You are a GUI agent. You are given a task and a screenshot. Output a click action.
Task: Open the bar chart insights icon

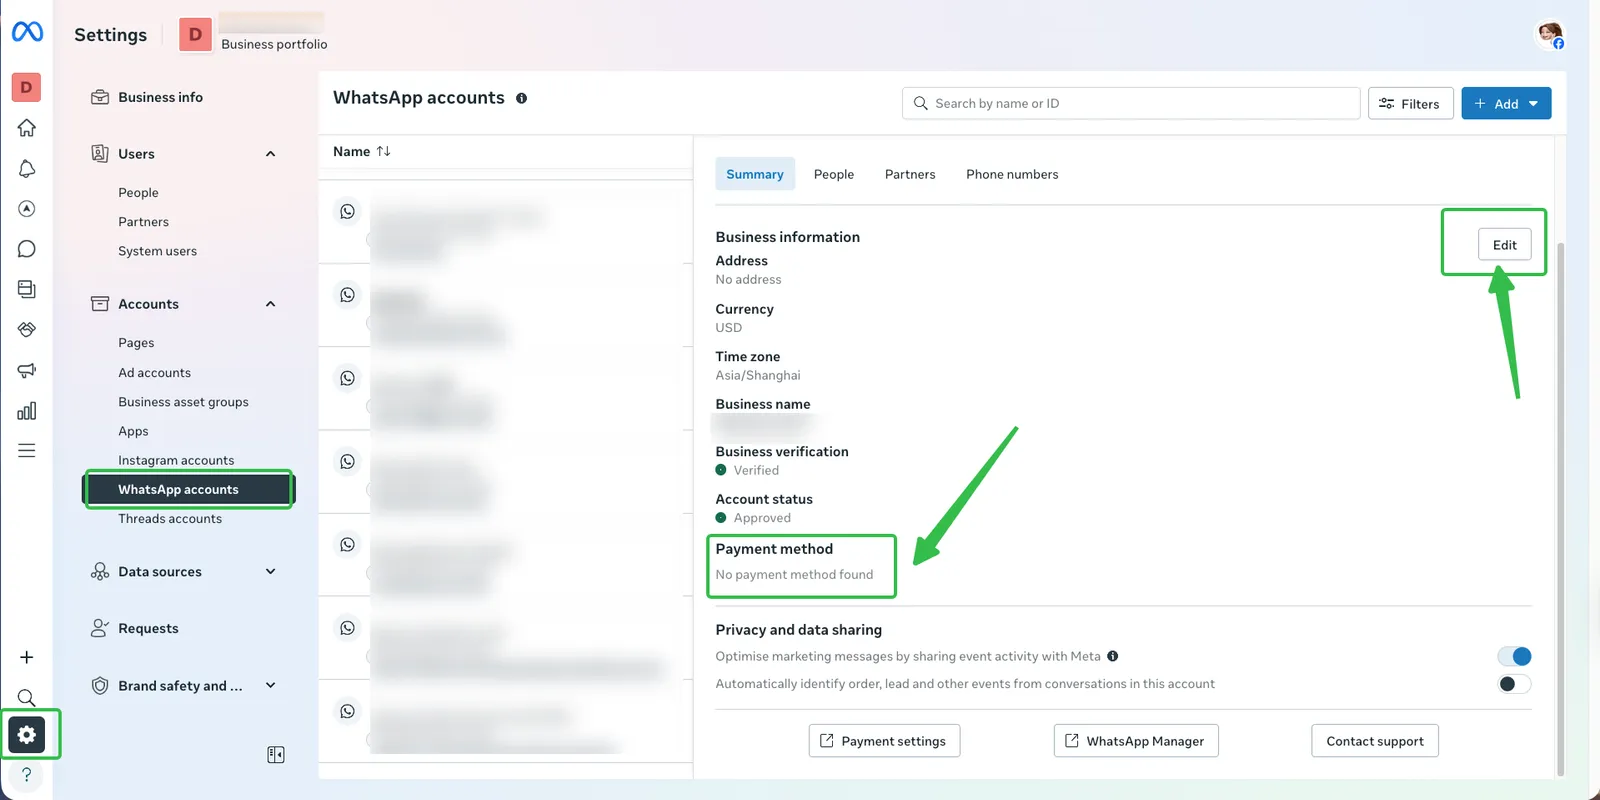pyautogui.click(x=27, y=411)
